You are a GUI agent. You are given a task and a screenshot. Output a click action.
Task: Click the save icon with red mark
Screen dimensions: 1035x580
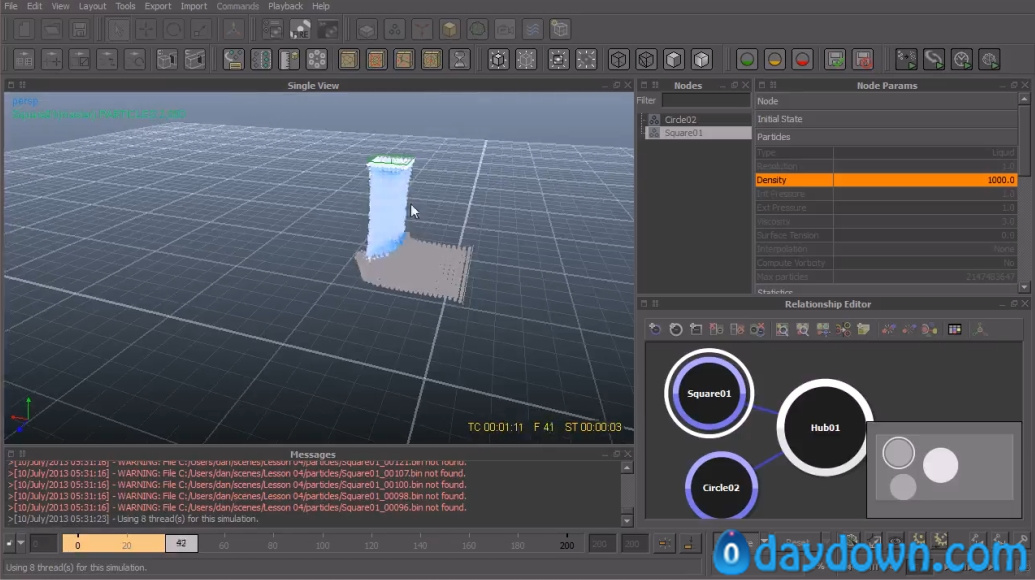pyautogui.click(x=863, y=59)
